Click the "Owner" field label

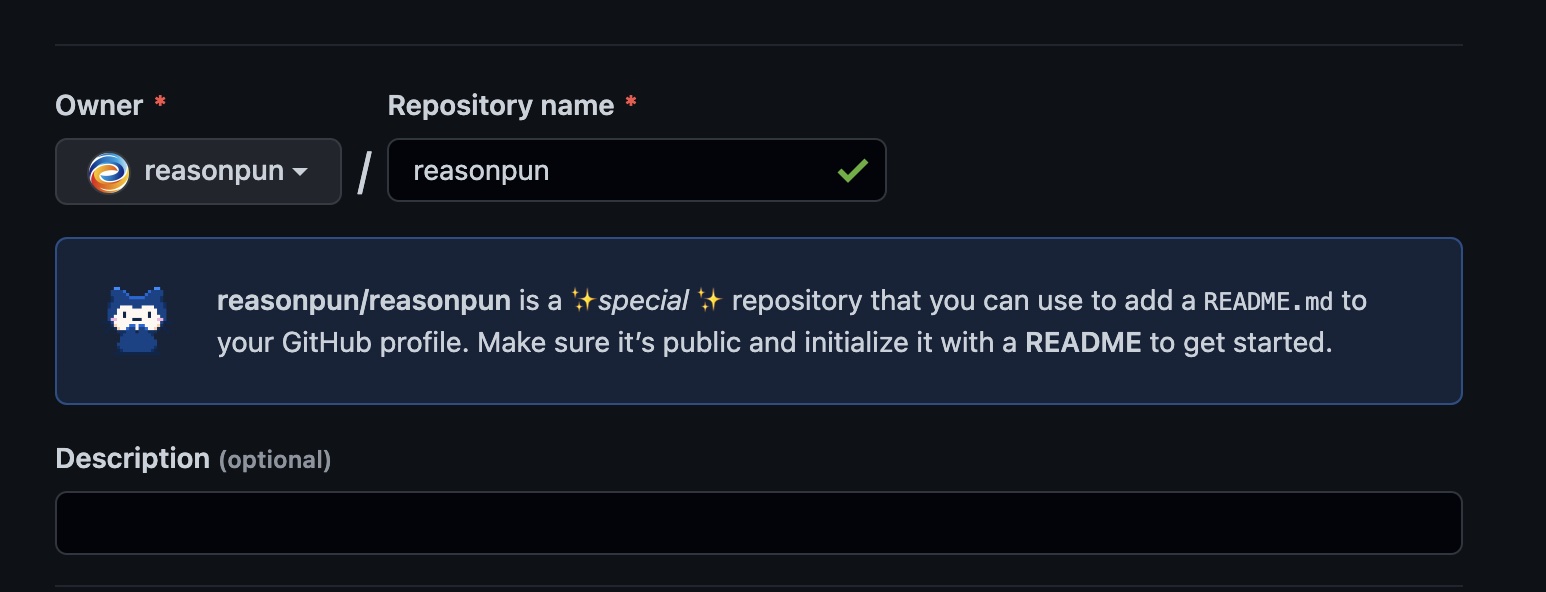(99, 105)
